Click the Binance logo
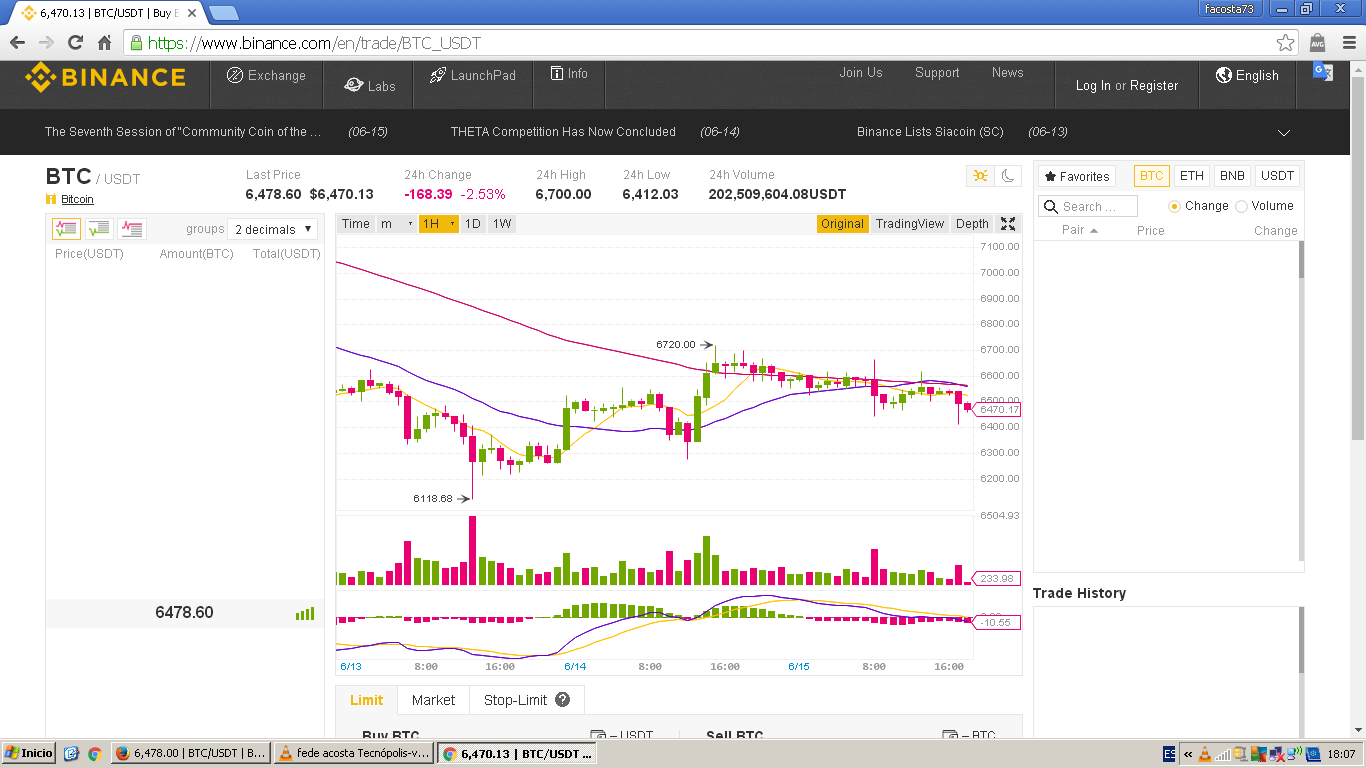1366x768 pixels. [x=106, y=77]
